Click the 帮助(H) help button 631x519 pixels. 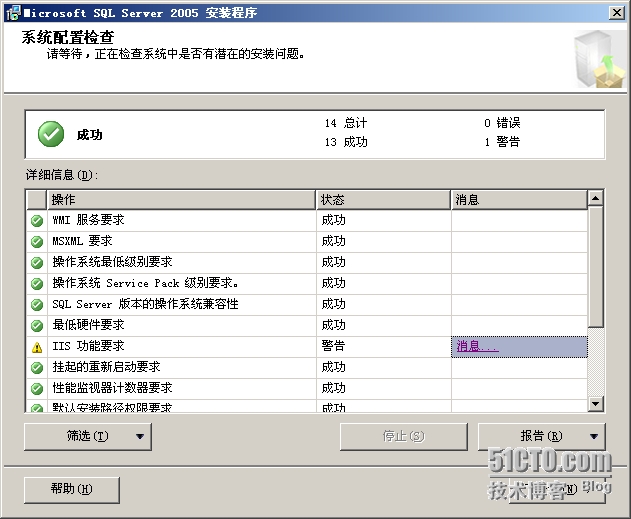click(72, 490)
